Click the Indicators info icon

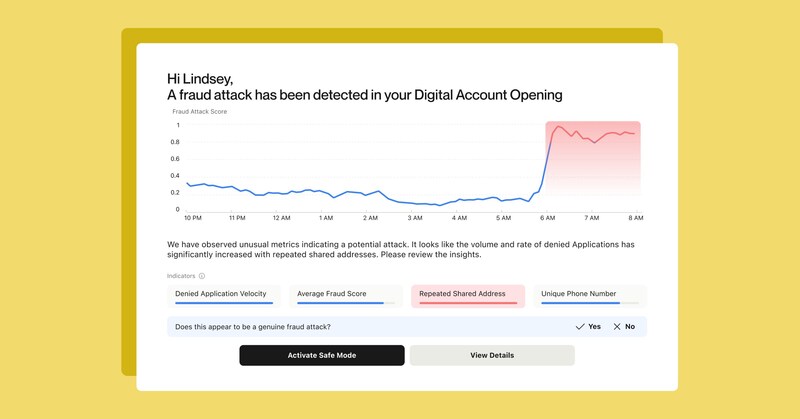coord(202,276)
